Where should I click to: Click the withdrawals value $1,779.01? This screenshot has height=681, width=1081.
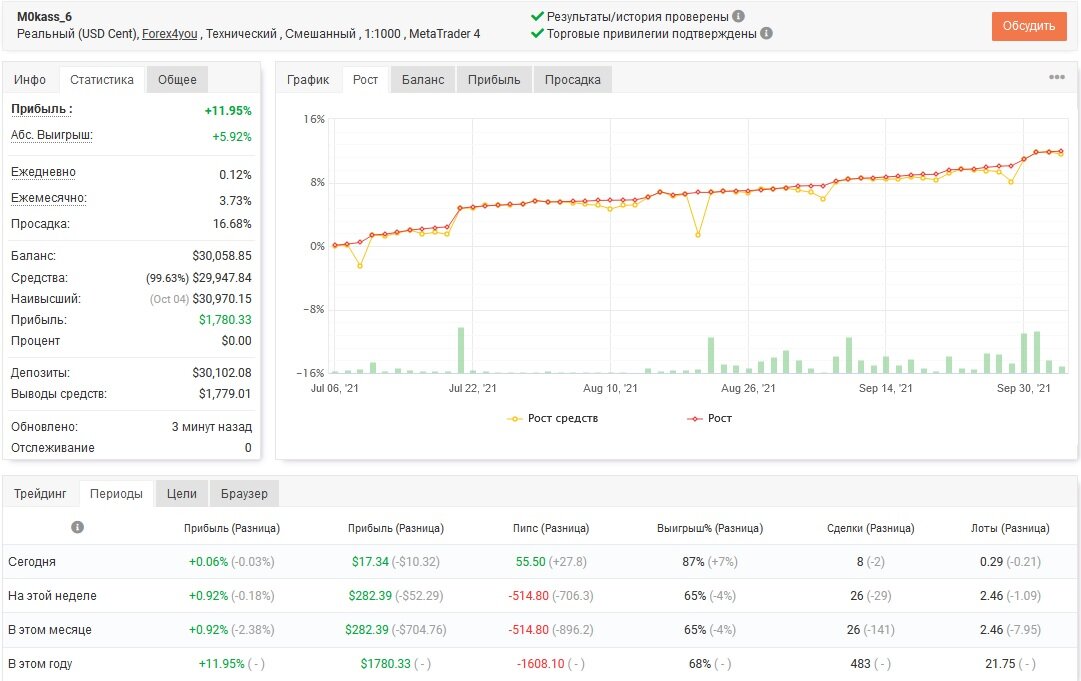(x=225, y=394)
